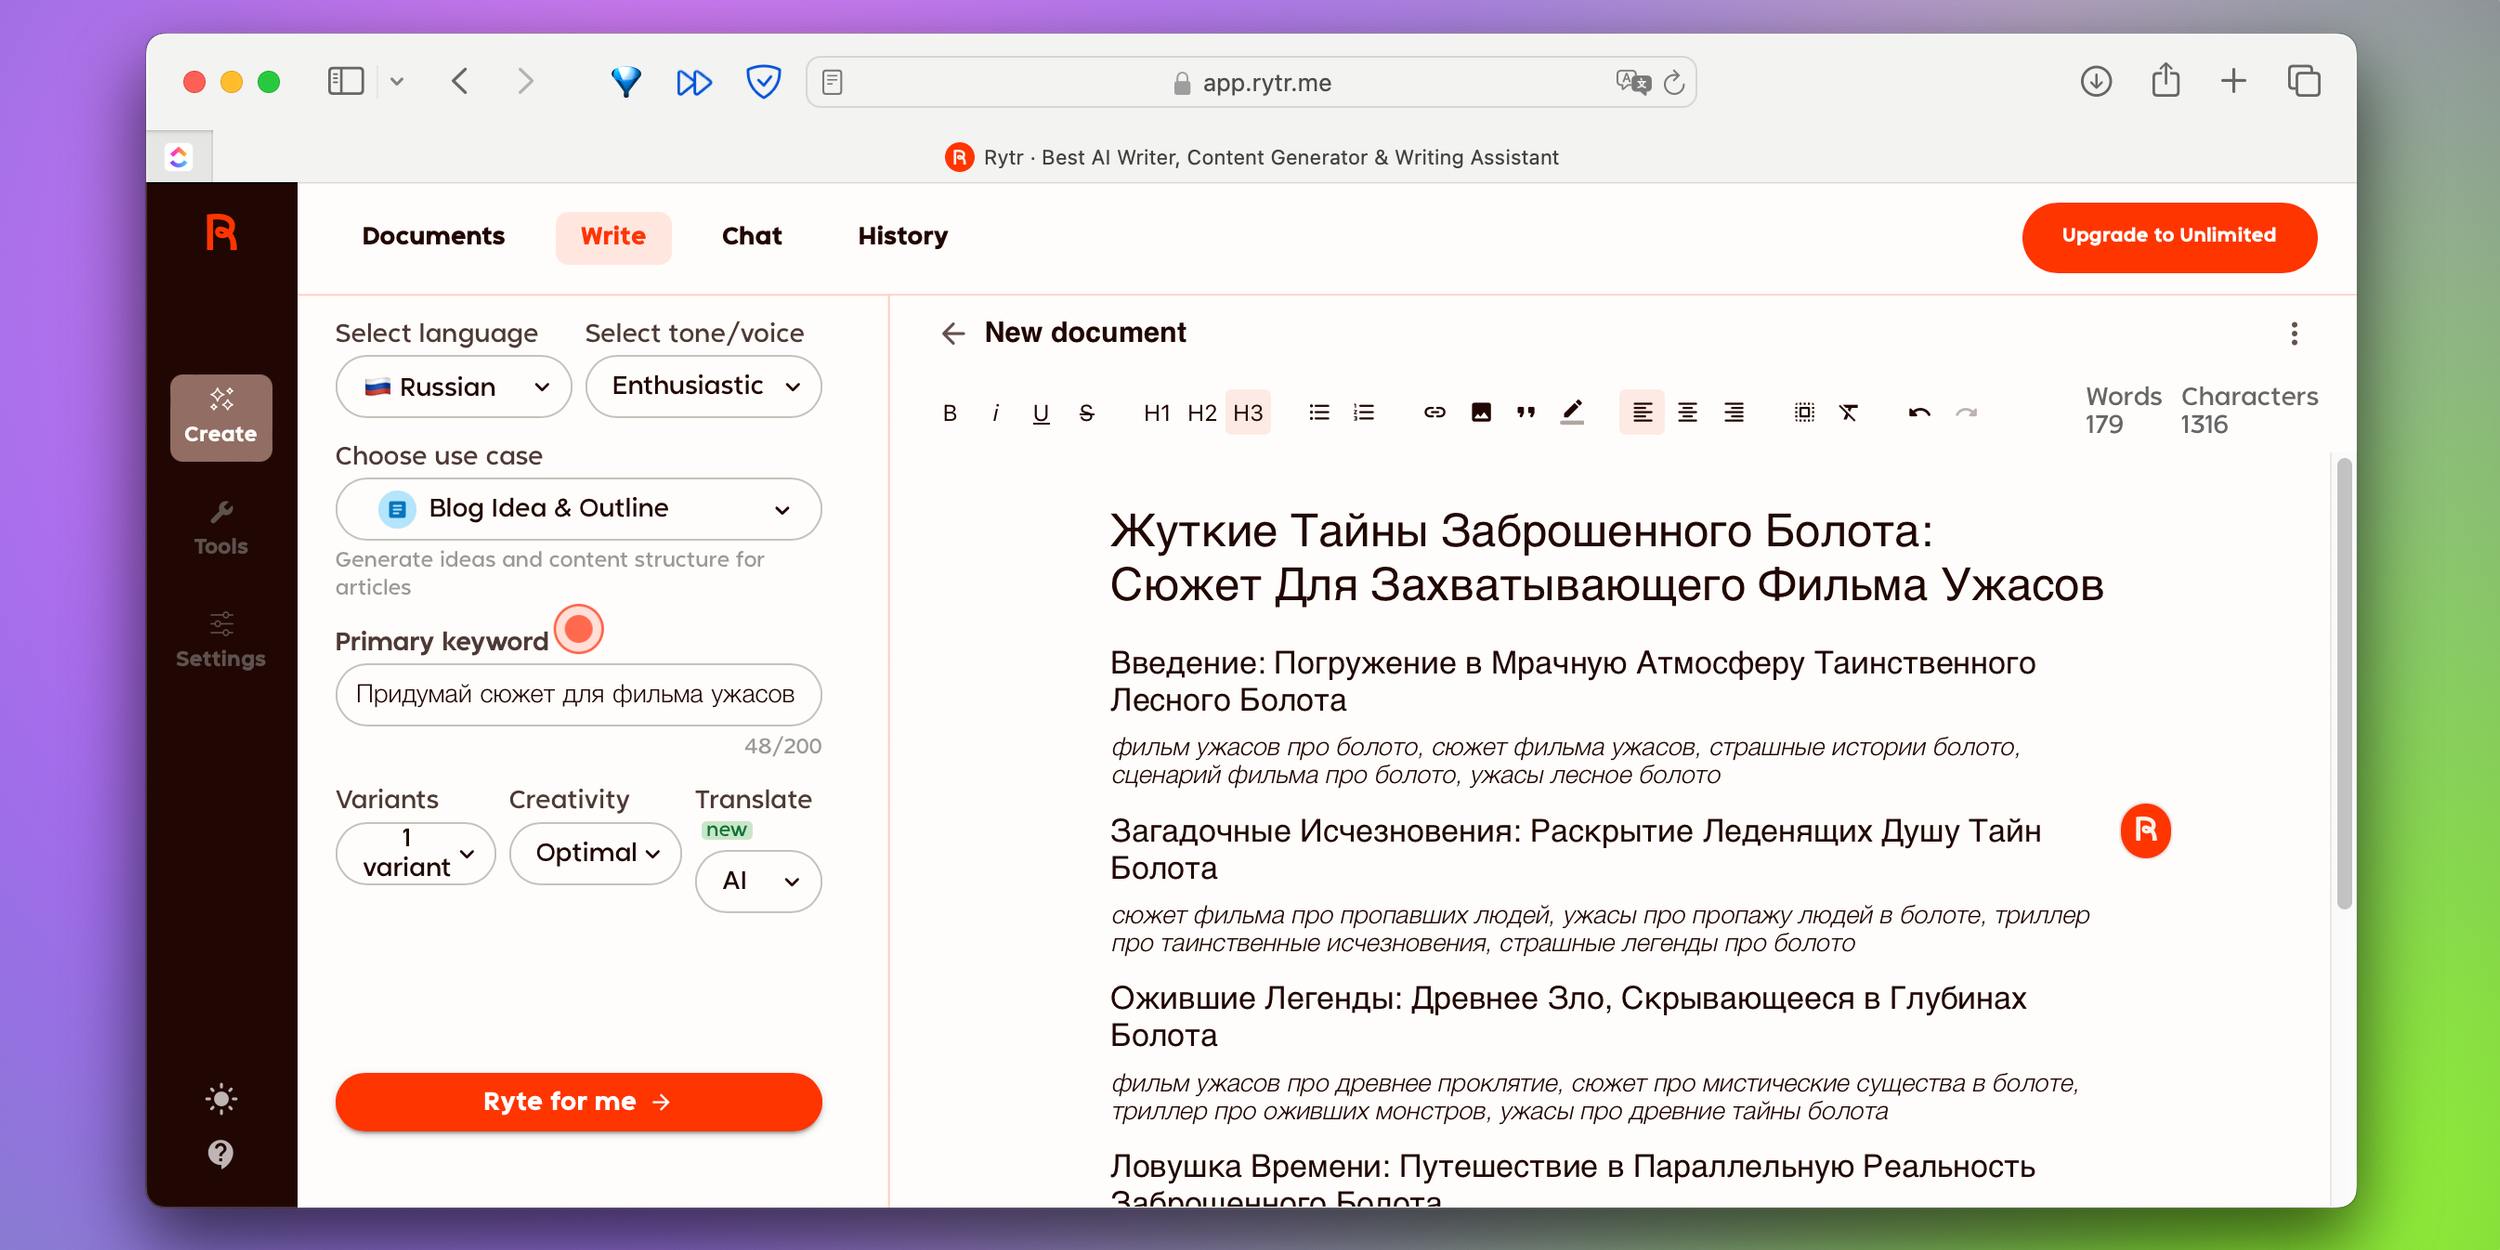This screenshot has height=1250, width=2500.
Task: Redo the last edit
Action: pos(1966,413)
